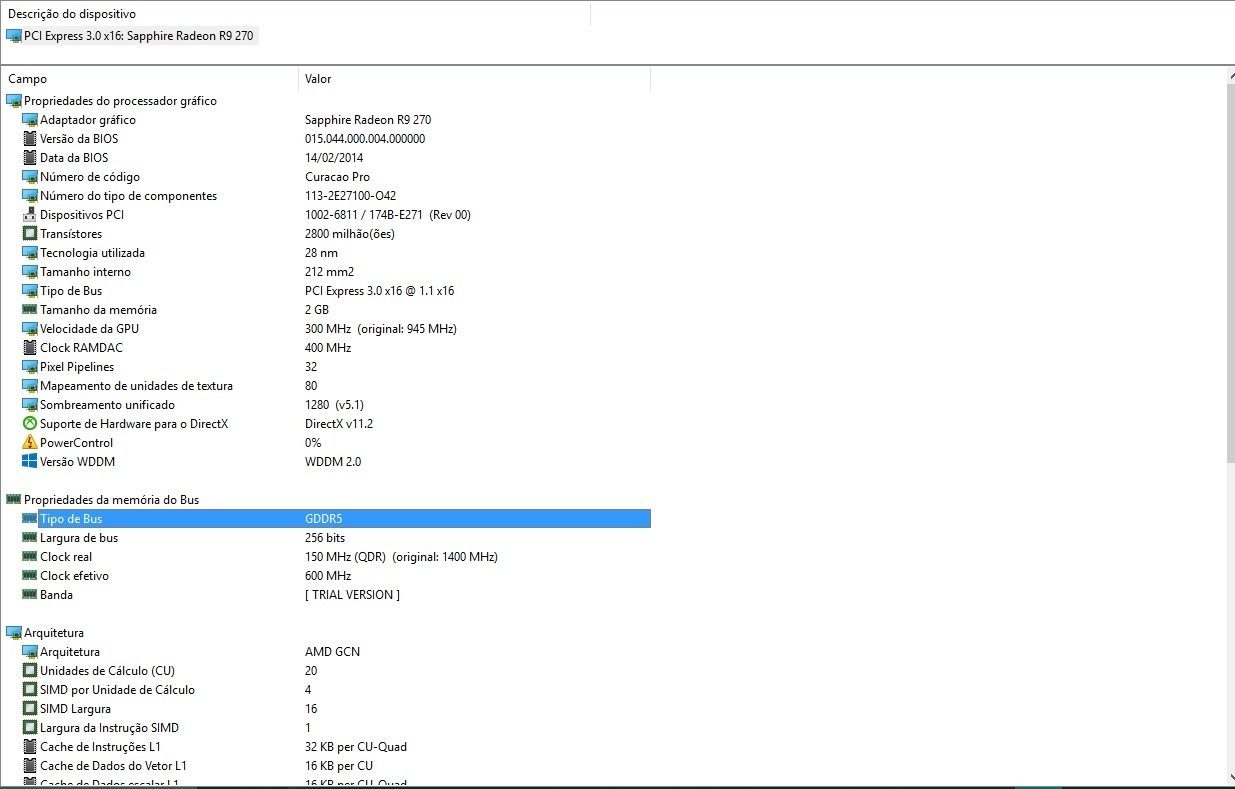Viewport: 1235px width, 789px height.
Task: Click the 1280 (v5.1) unified shader value
Action: click(334, 405)
